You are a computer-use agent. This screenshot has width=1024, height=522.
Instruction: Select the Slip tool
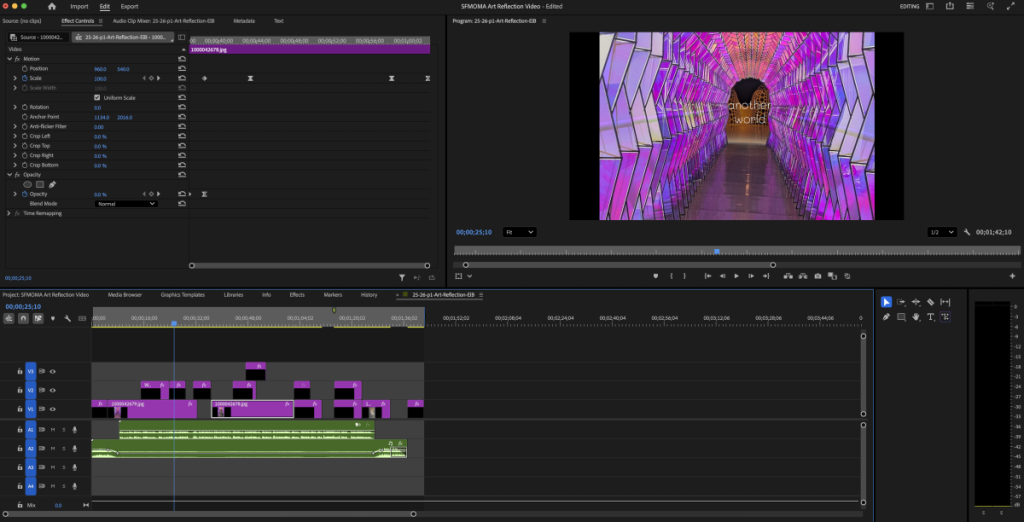click(x=945, y=302)
